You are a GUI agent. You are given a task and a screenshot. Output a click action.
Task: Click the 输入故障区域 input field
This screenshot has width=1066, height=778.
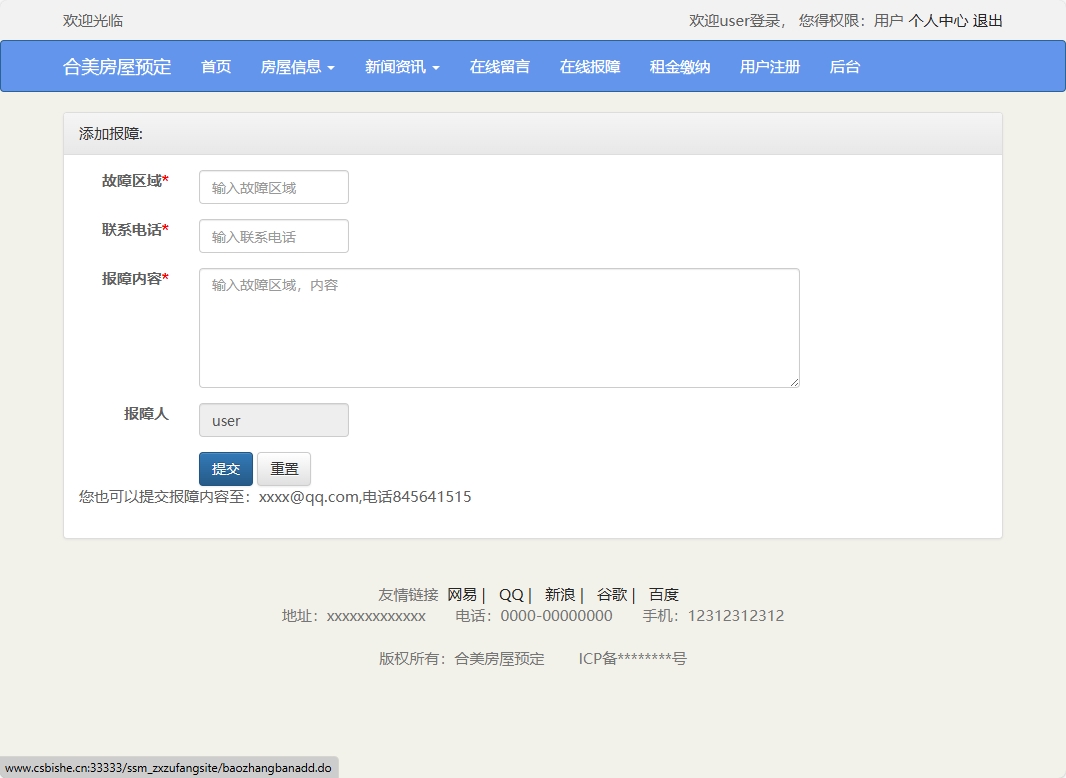273,187
